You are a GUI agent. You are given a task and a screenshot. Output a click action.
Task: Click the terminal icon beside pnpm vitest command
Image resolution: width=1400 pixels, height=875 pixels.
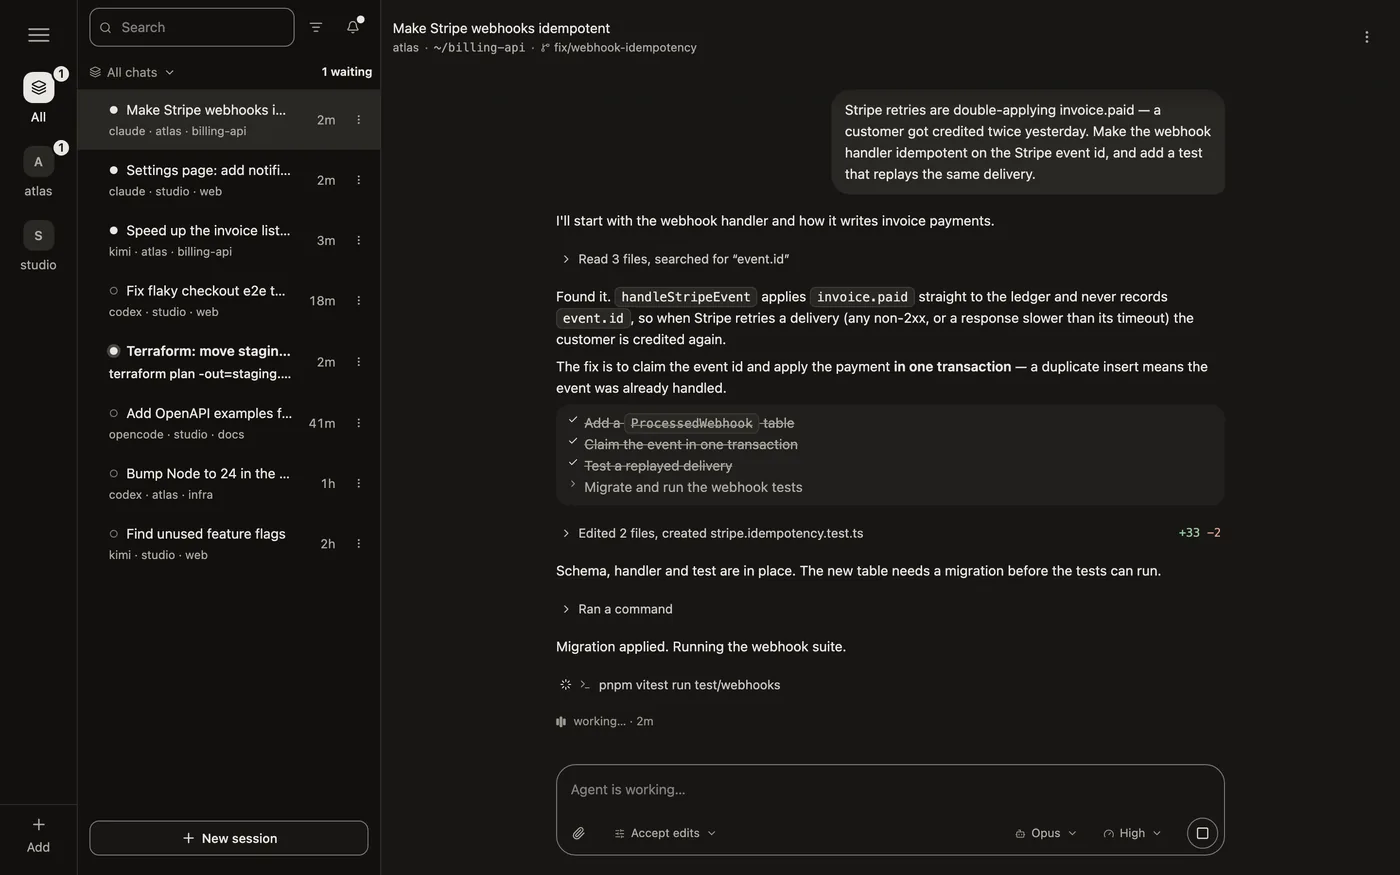[585, 685]
